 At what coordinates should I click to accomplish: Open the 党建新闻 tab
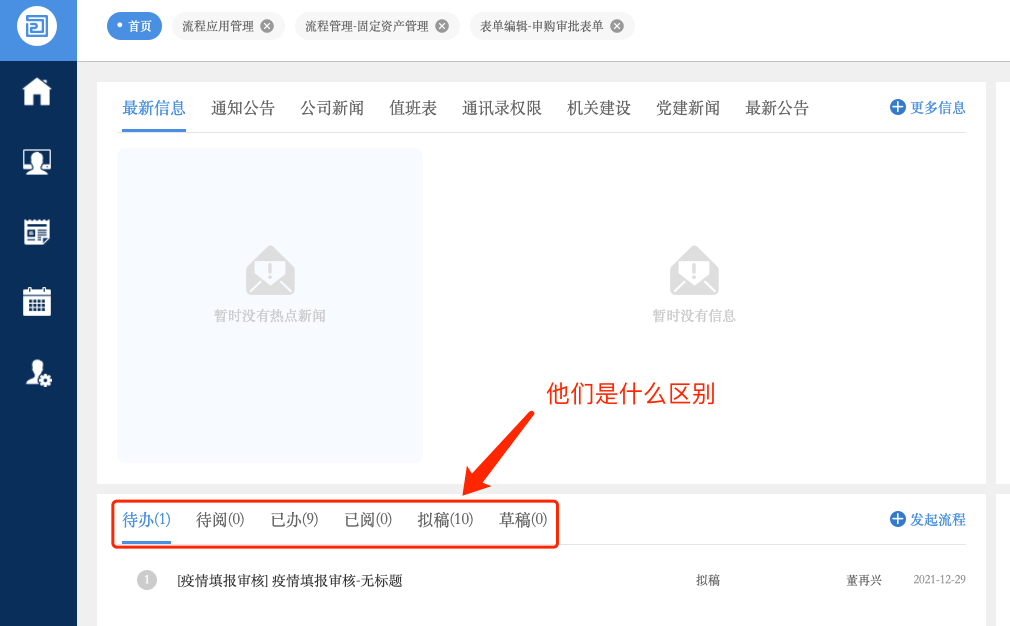(687, 108)
